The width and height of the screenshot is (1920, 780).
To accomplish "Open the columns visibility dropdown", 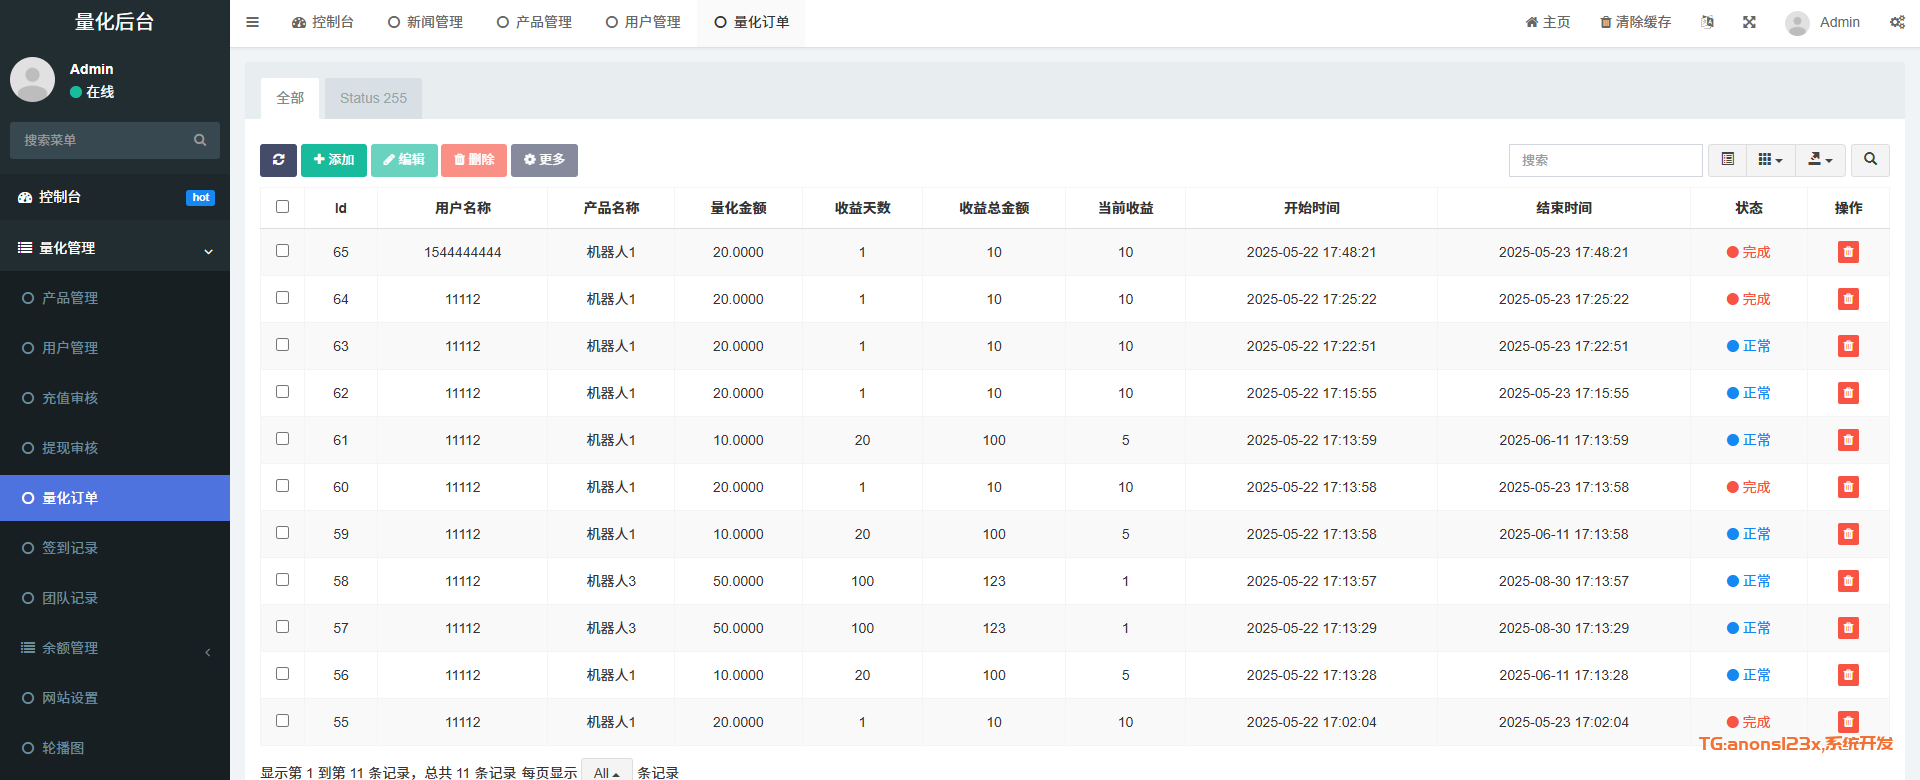I will 1770,160.
